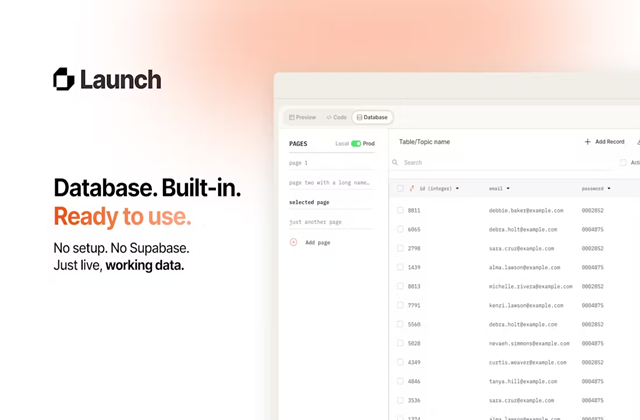Open the Code tab
Screen dimensions: 640x420
tap(337, 117)
